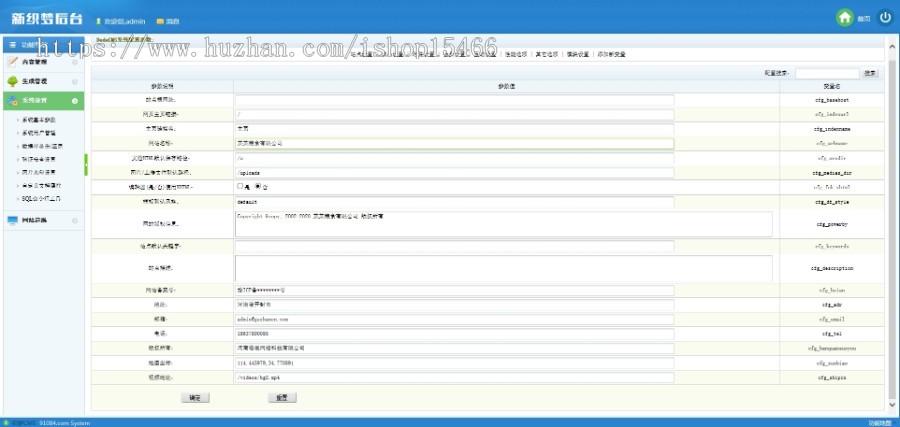
Task: Click the pencil icon for content management
Action: tap(12, 61)
